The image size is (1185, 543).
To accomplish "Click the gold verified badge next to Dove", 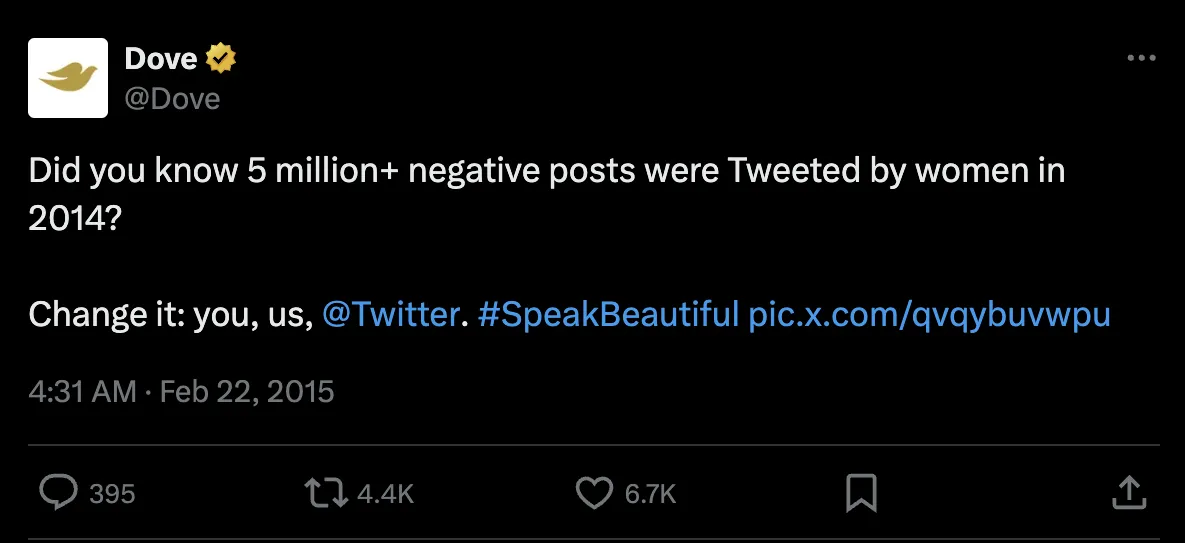I will pos(221,58).
